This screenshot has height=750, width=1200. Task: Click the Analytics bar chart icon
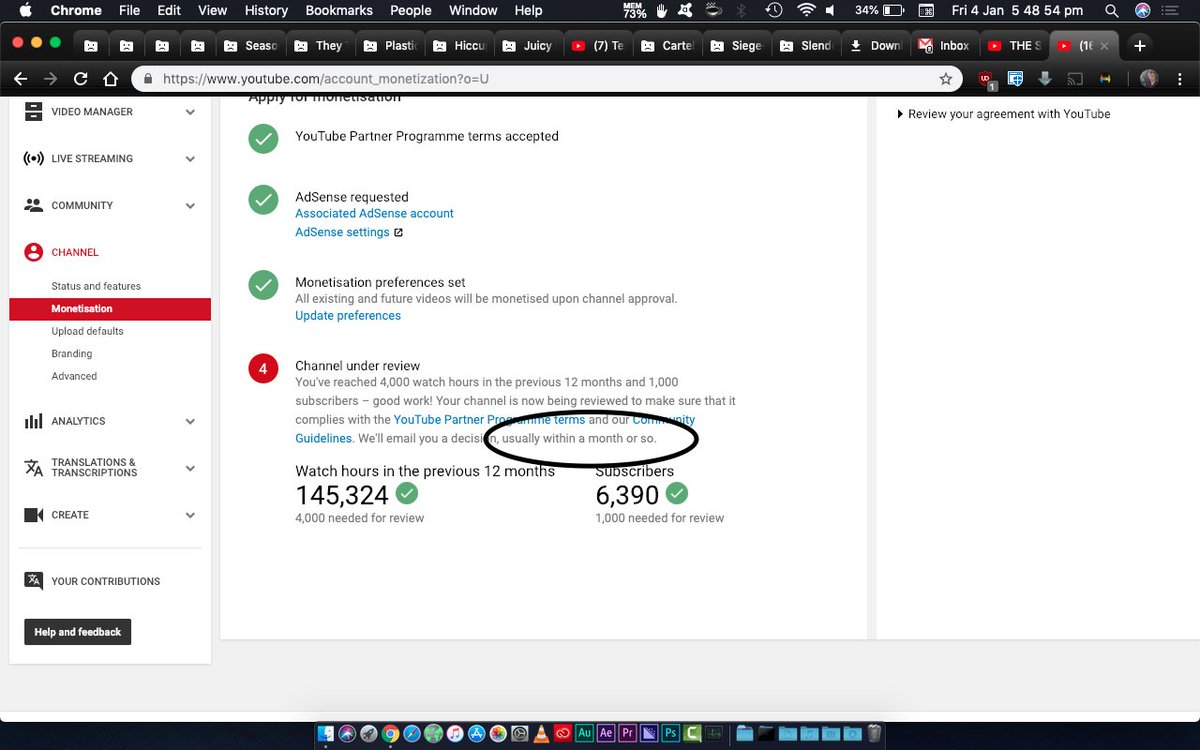[x=33, y=421]
